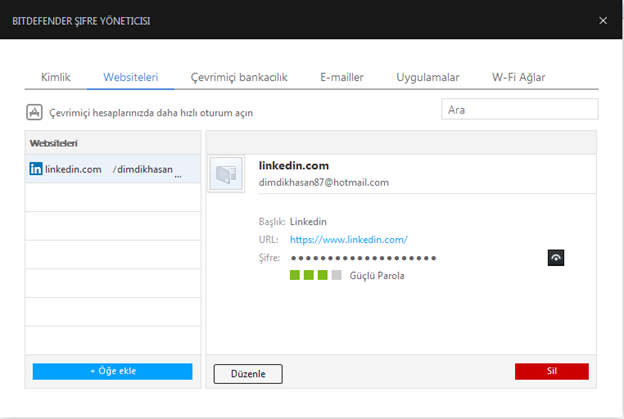The image size is (624, 419).
Task: Click the Düzenle button
Action: click(248, 374)
